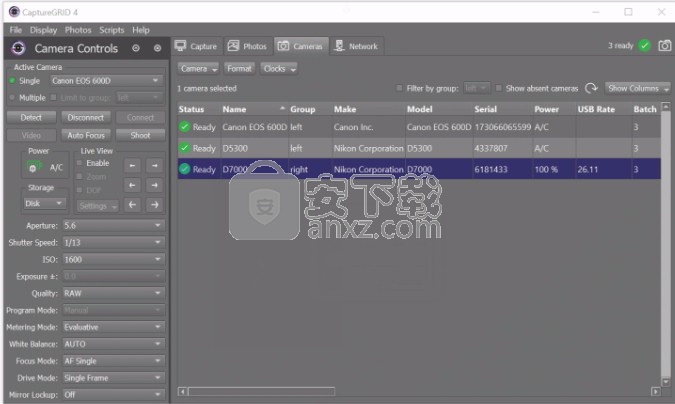Image resolution: width=675 pixels, height=404 pixels.
Task: Open the Shutter Speed dropdown showing 1/13
Action: (x=114, y=242)
